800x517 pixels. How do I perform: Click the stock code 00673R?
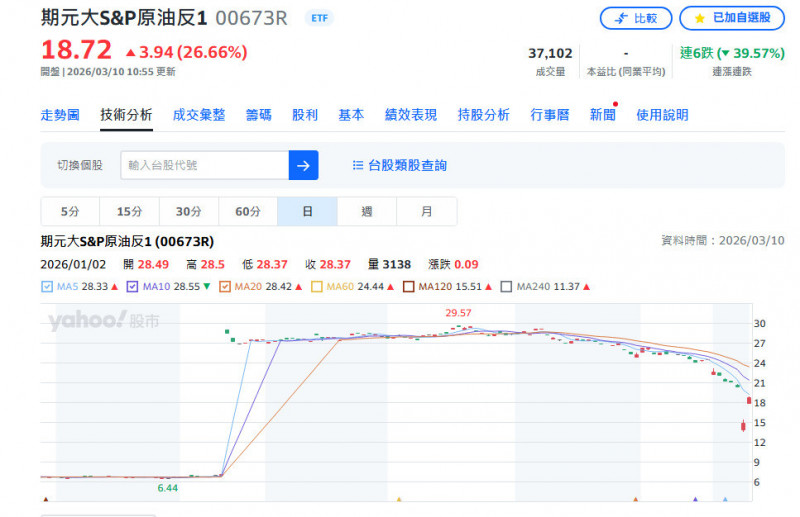252,18
